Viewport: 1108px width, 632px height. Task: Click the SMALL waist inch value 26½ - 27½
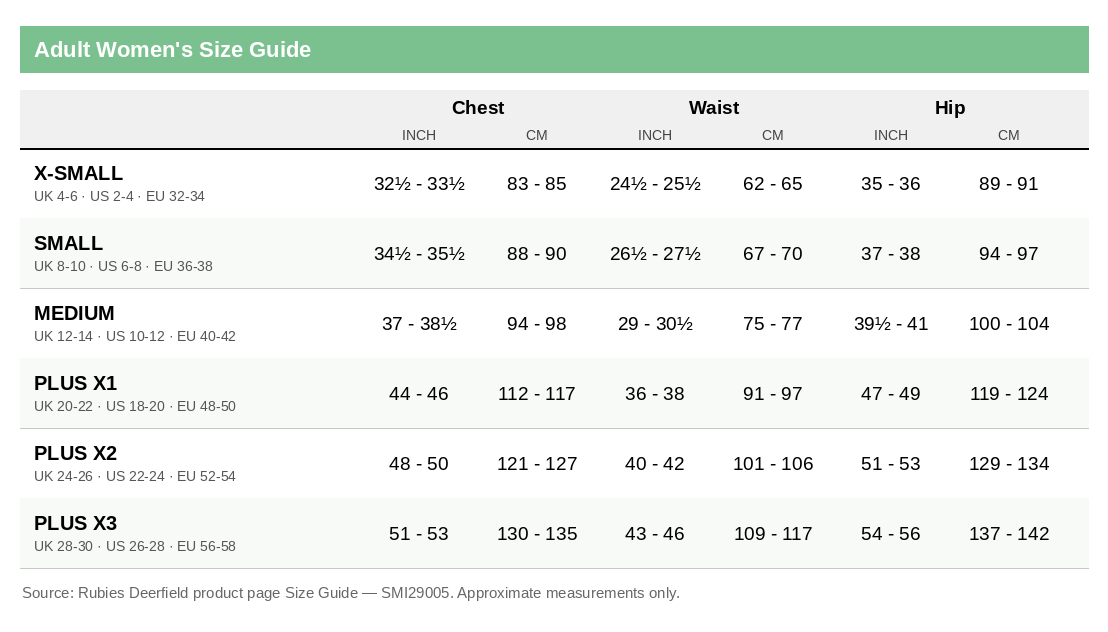(655, 254)
